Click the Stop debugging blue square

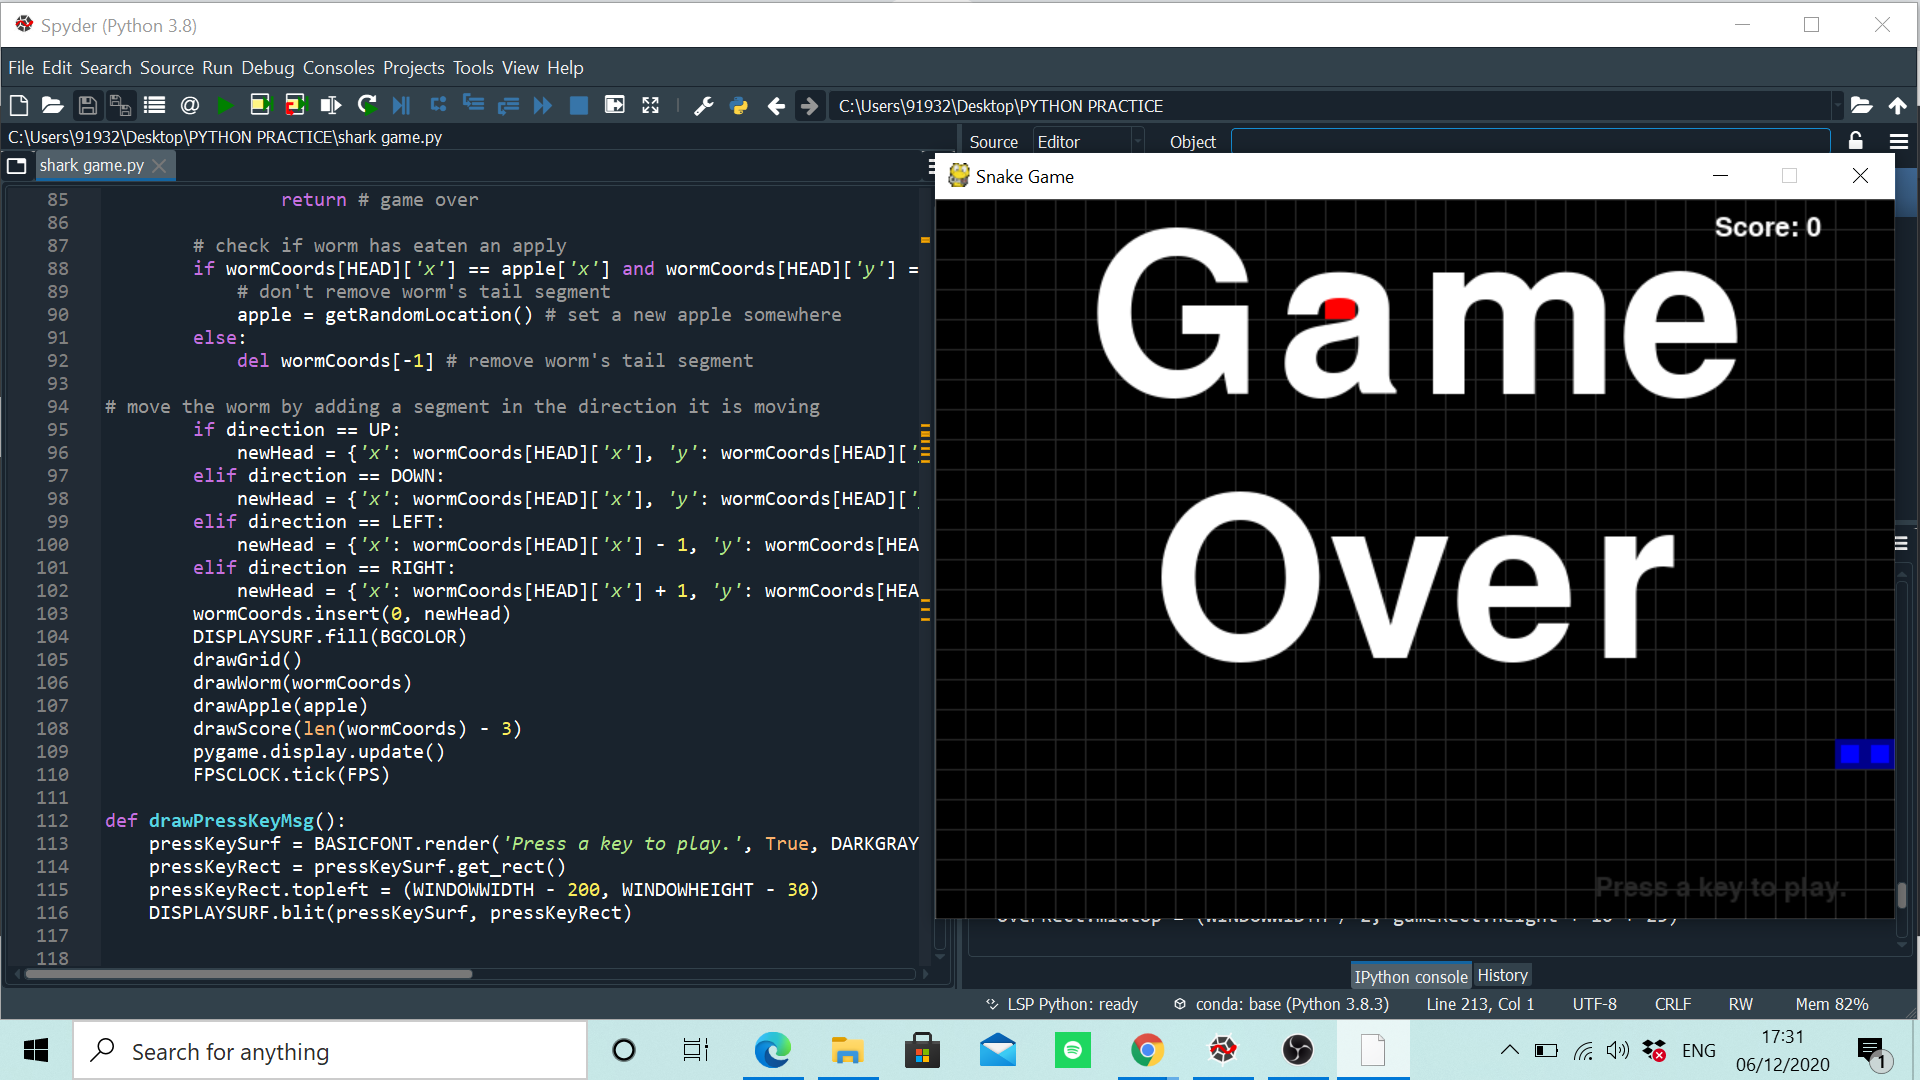coord(578,105)
